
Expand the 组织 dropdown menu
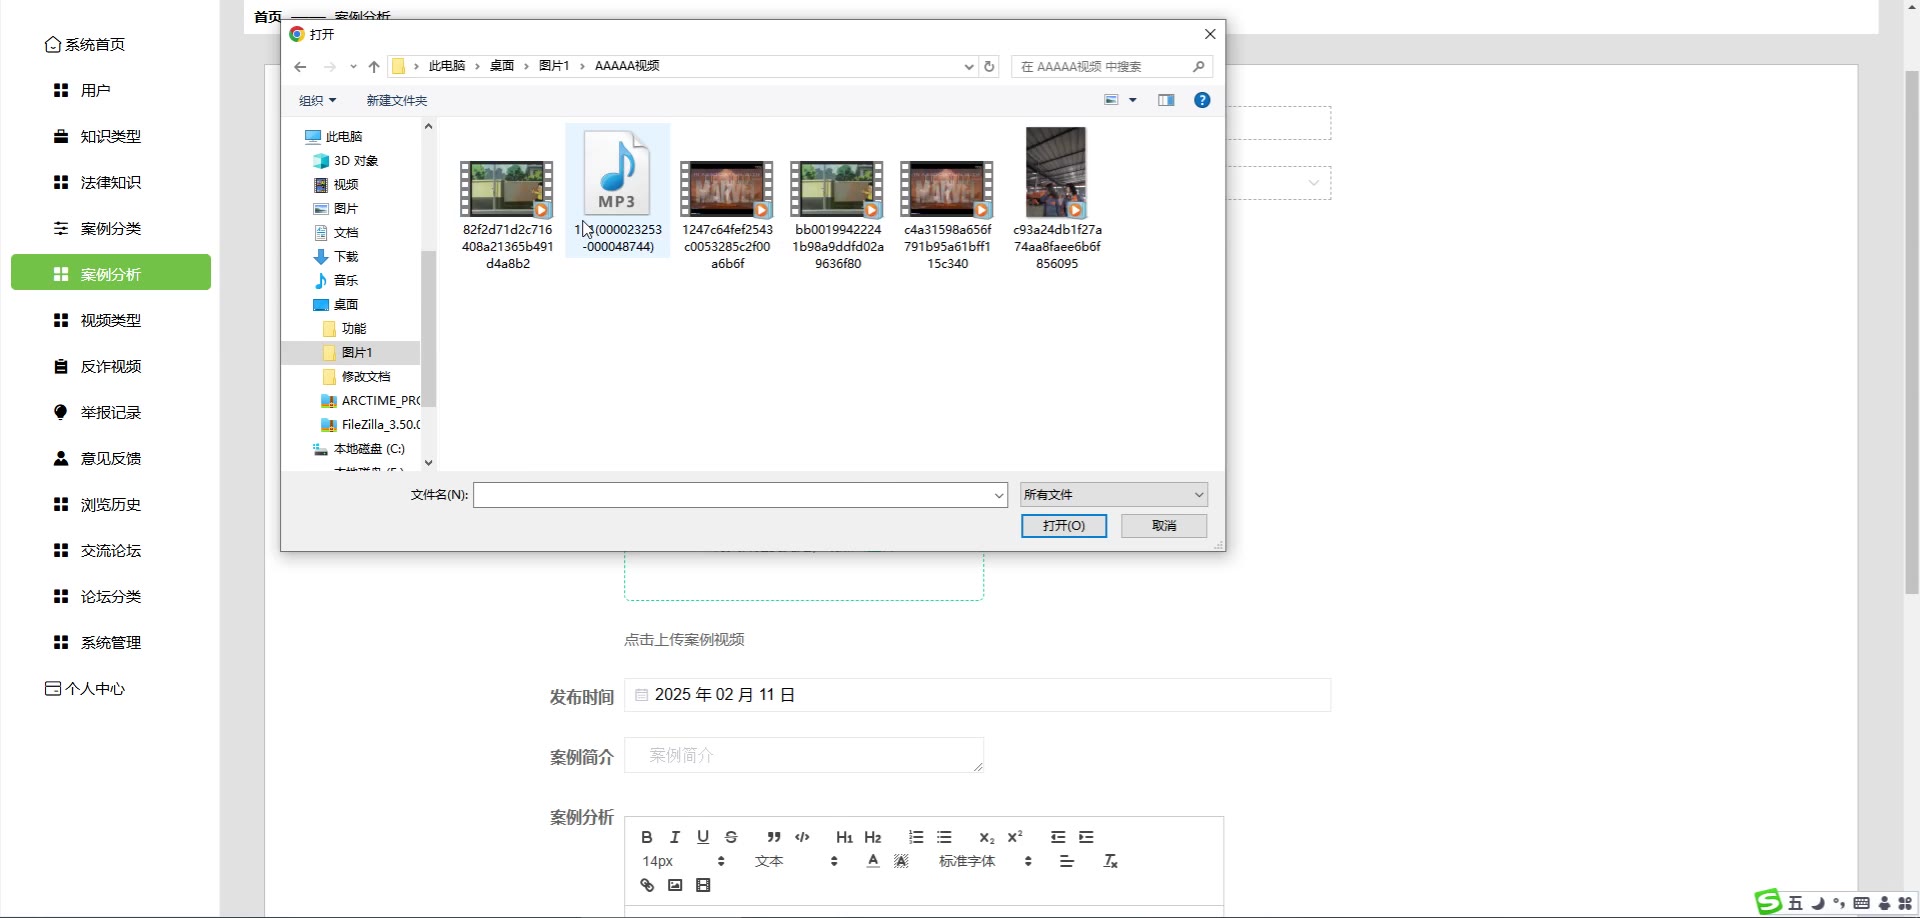[x=317, y=100]
